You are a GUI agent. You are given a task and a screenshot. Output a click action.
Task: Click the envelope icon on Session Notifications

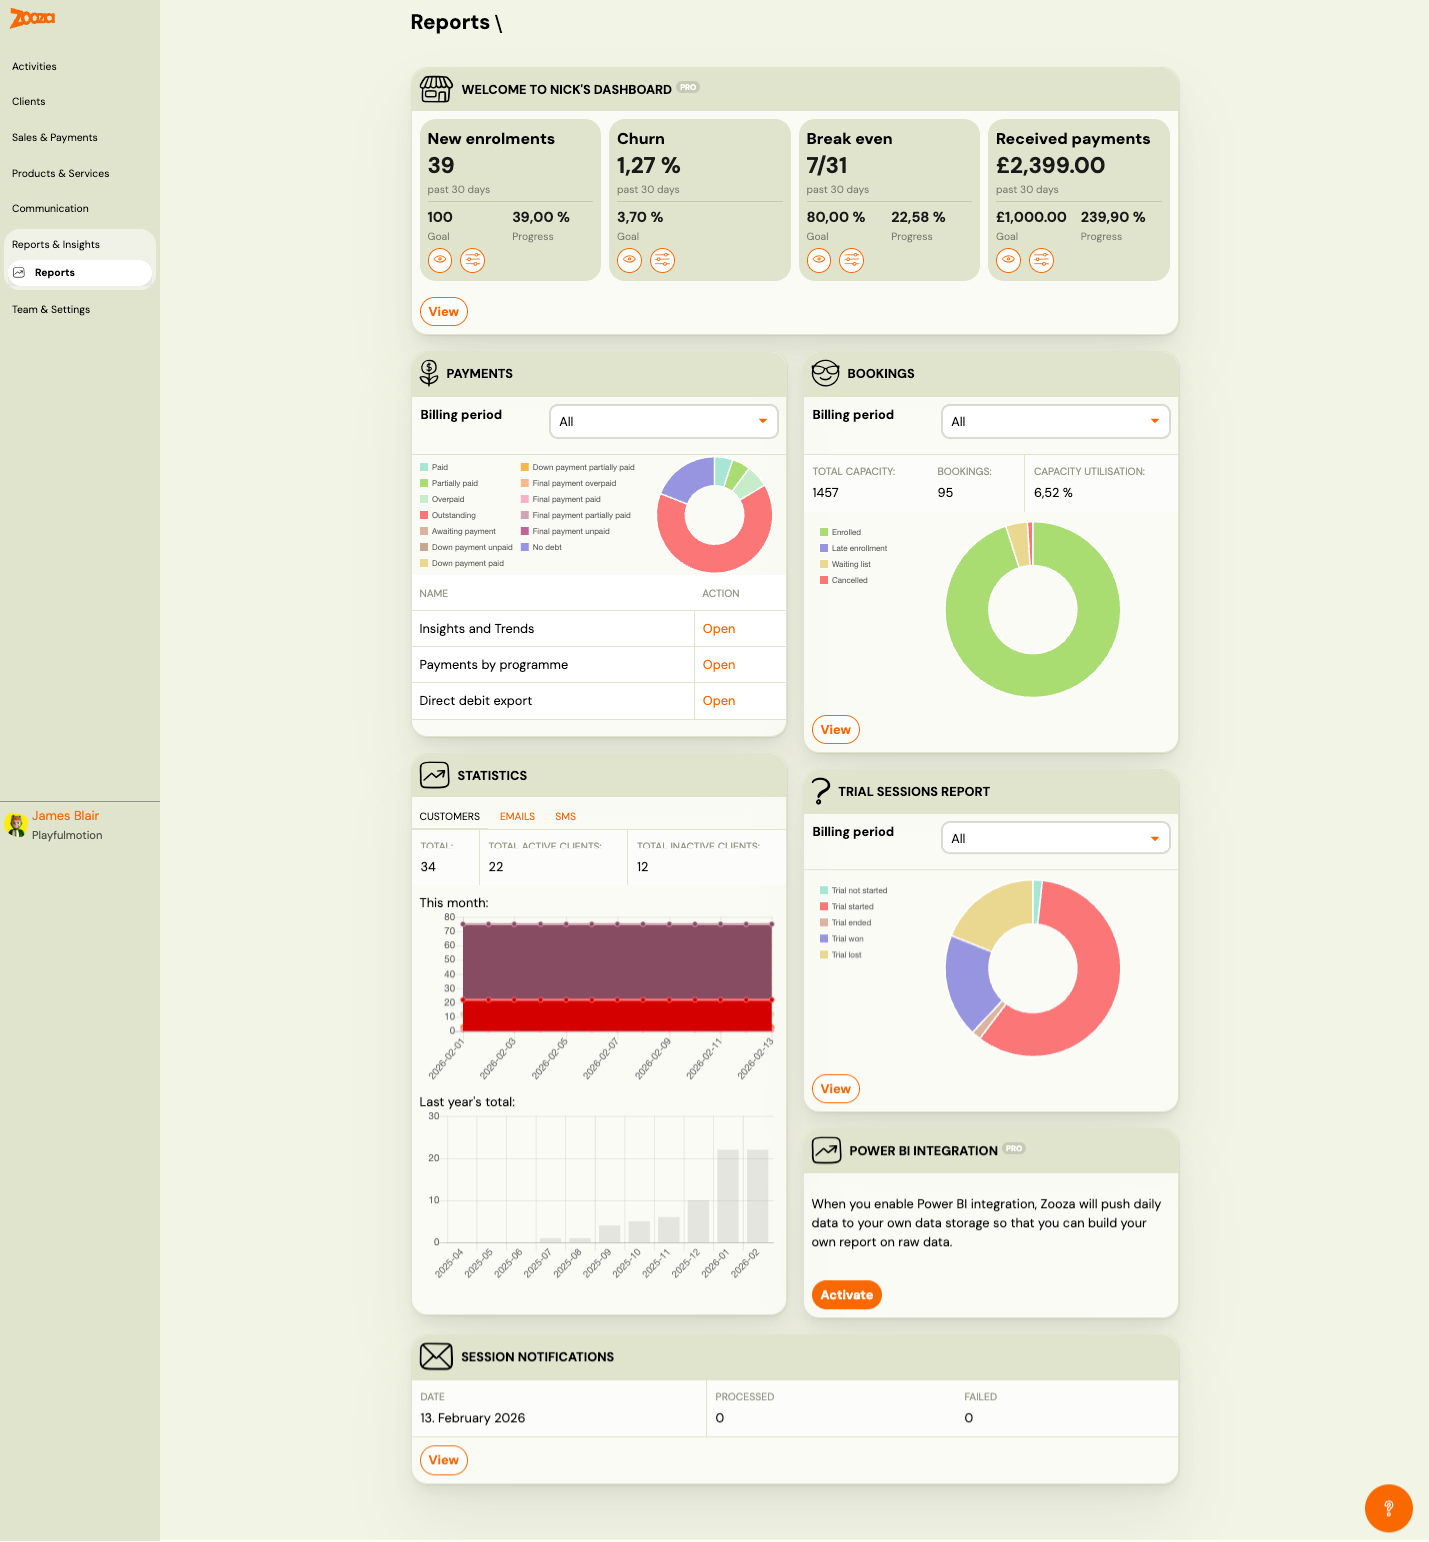point(436,1356)
